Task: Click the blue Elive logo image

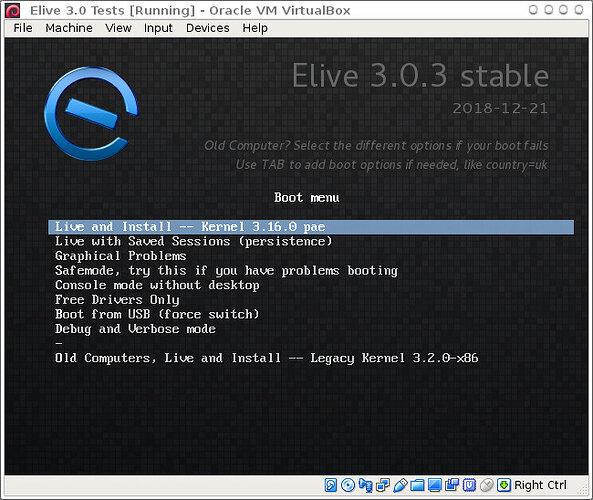Action: pyautogui.click(x=91, y=113)
